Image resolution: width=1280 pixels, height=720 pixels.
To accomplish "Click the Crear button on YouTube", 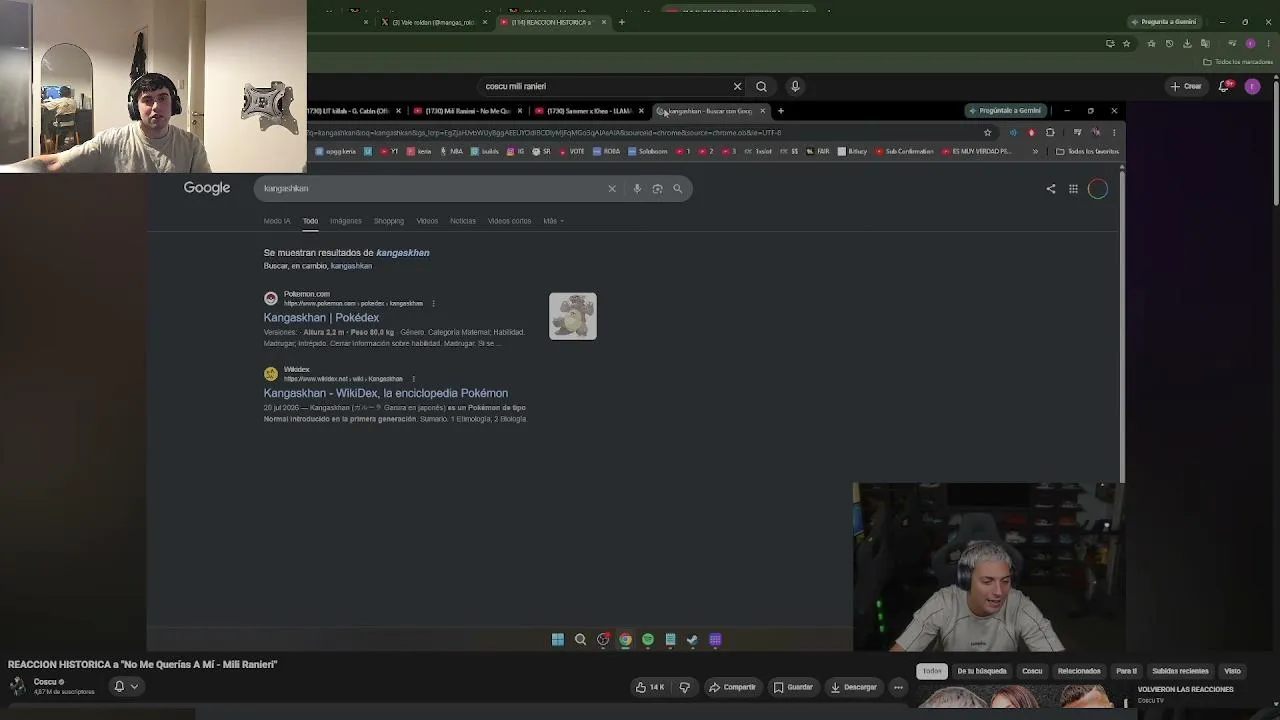I will (x=1187, y=86).
